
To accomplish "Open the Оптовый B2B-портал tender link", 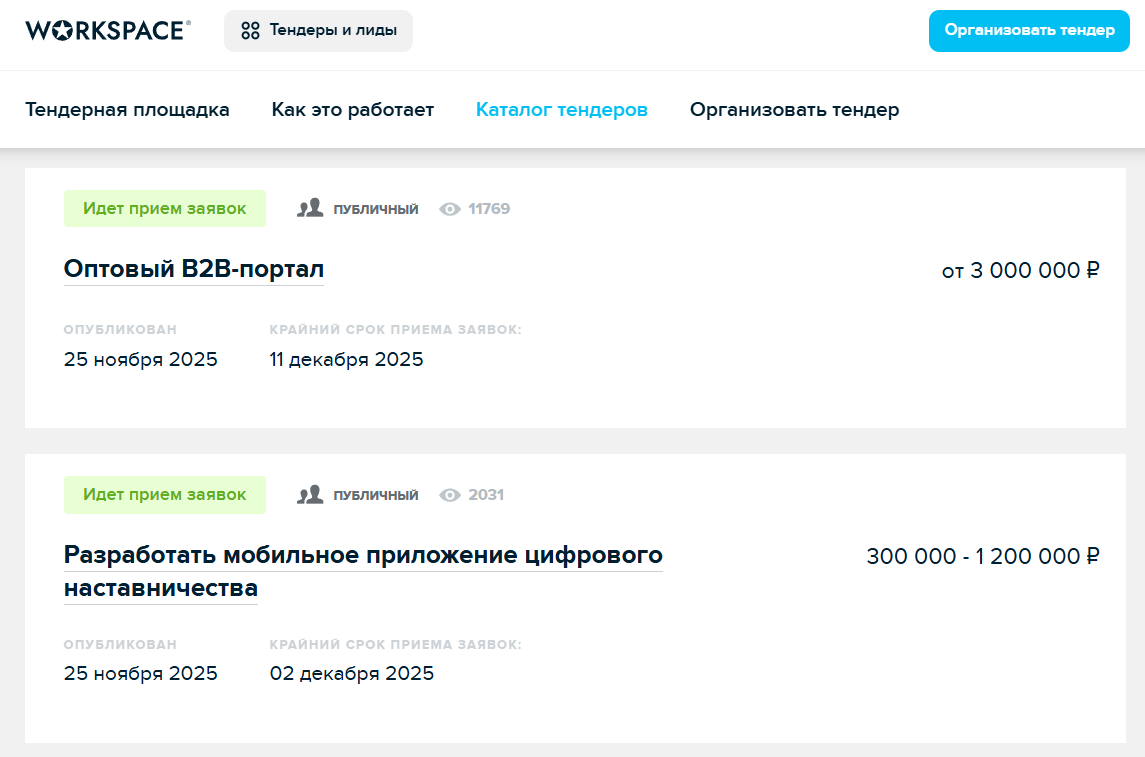I will pos(194,269).
